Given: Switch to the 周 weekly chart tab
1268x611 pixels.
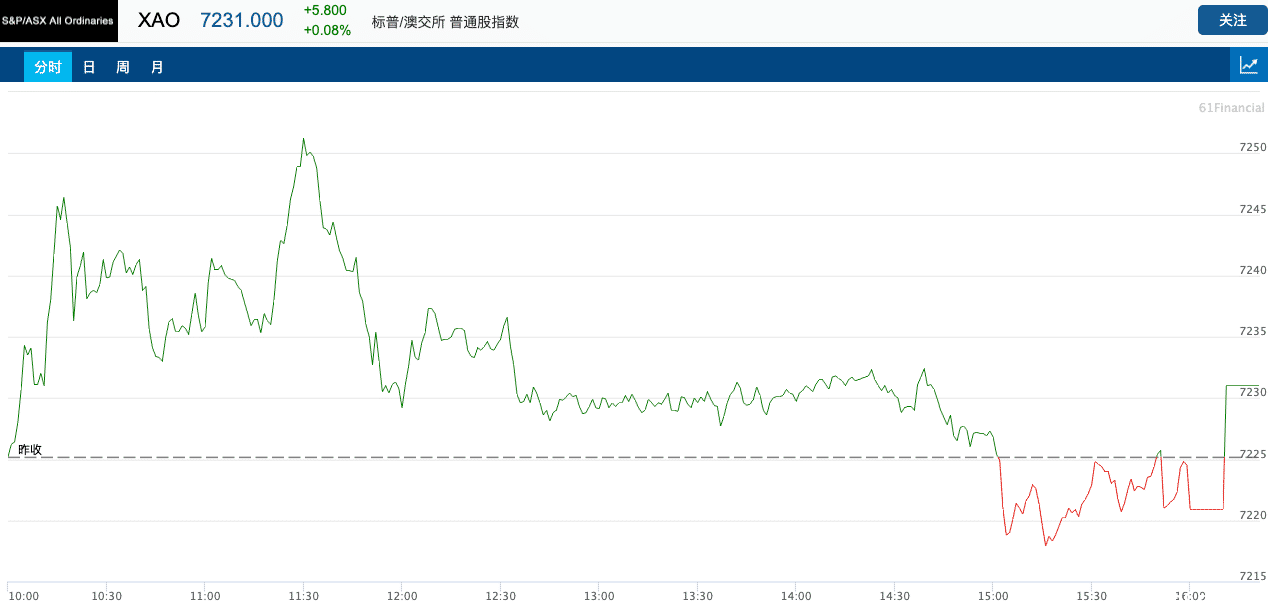Looking at the screenshot, I should 123,67.
